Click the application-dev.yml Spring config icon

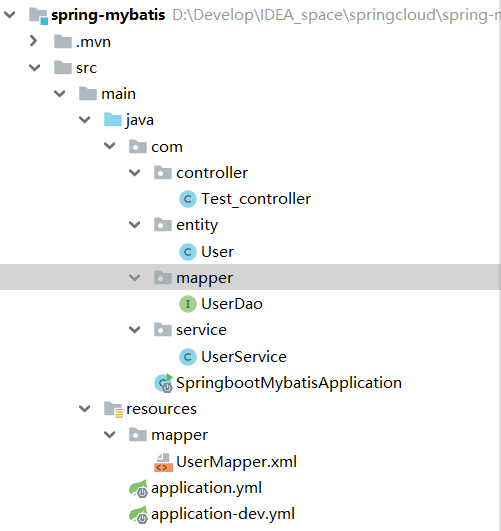pyautogui.click(x=138, y=514)
